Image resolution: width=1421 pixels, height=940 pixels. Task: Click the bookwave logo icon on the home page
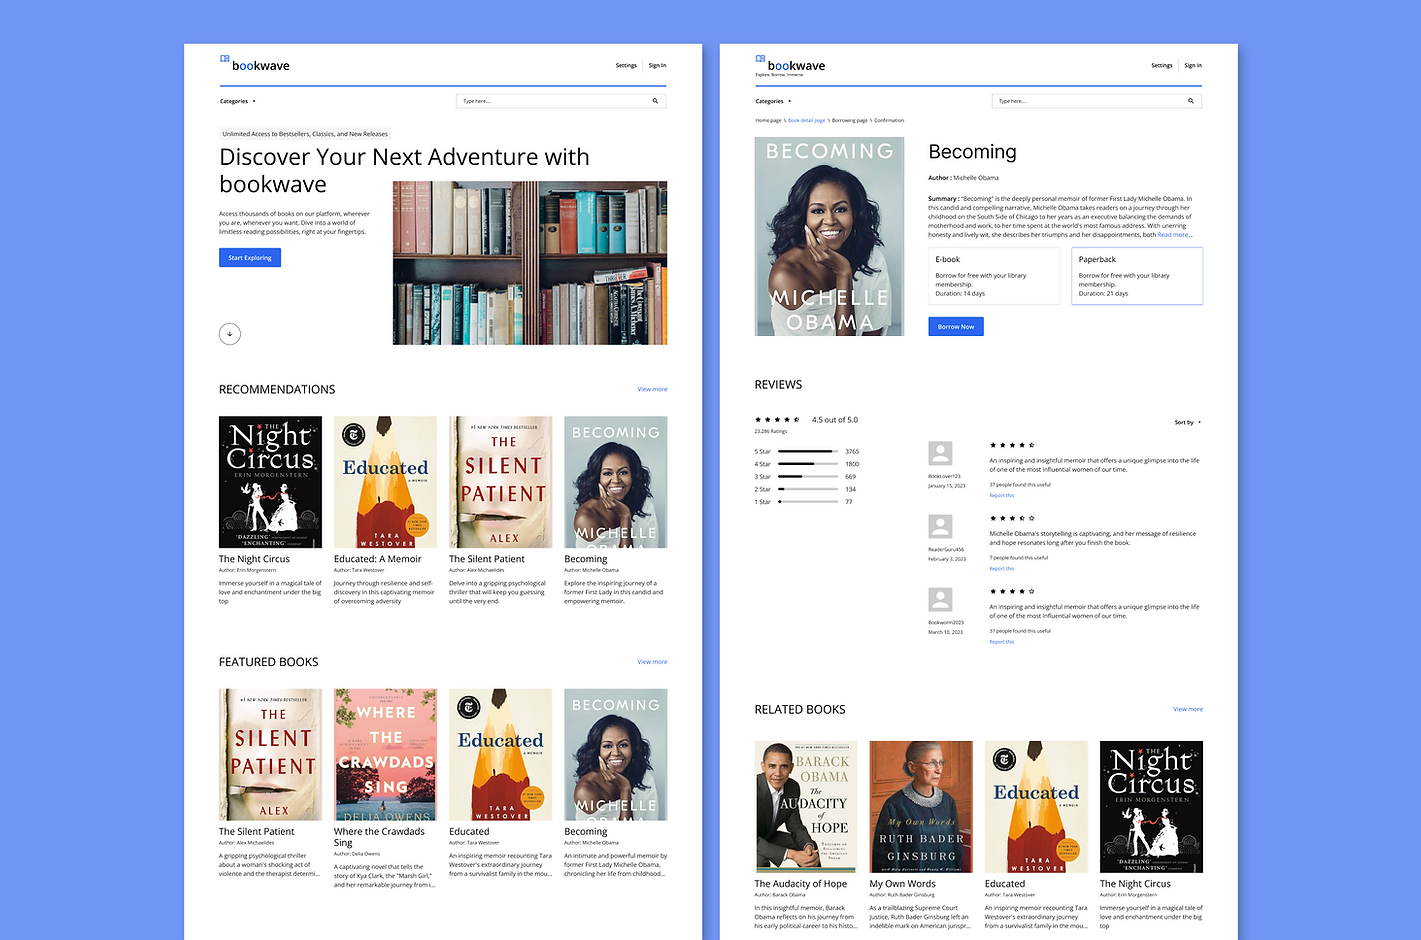225,59
